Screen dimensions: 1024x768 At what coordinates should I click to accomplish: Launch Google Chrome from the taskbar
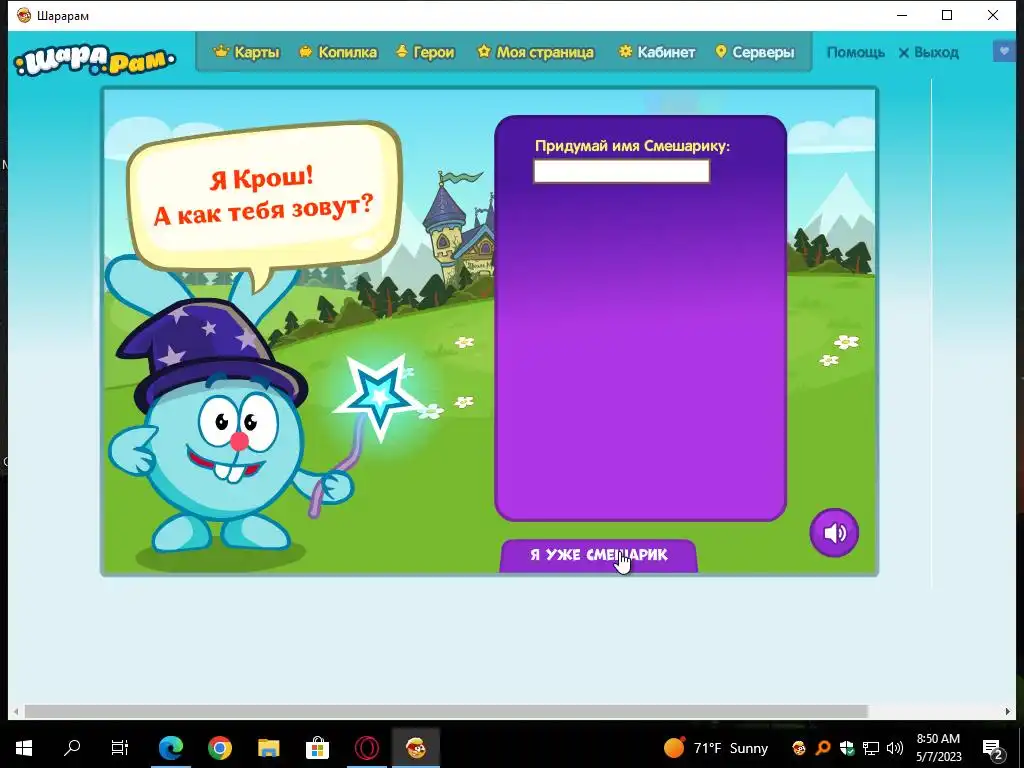[x=219, y=747]
